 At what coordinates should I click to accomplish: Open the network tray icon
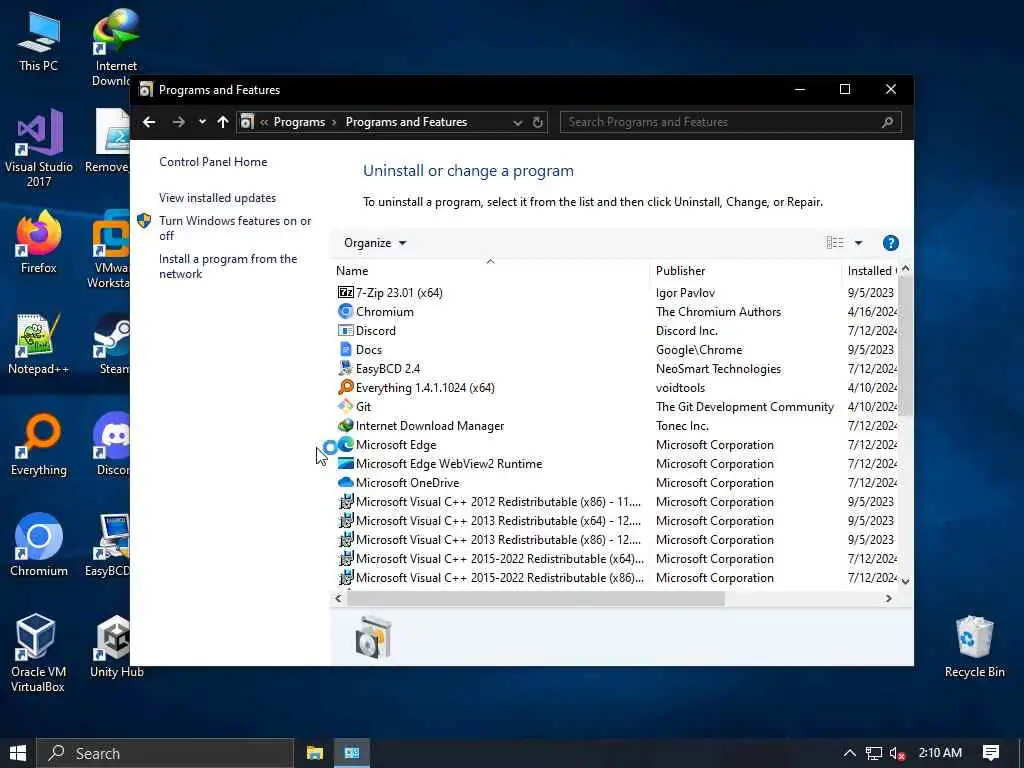pos(874,754)
